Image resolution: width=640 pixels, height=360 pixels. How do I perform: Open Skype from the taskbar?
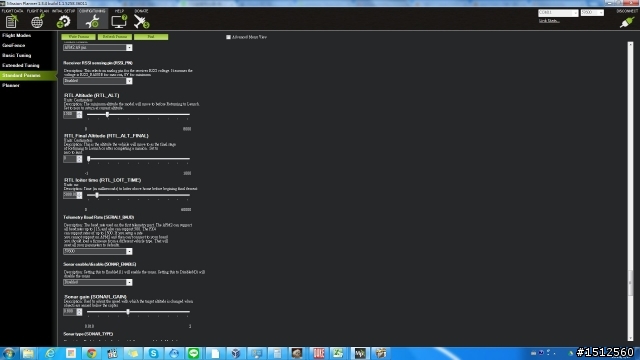tap(153, 353)
